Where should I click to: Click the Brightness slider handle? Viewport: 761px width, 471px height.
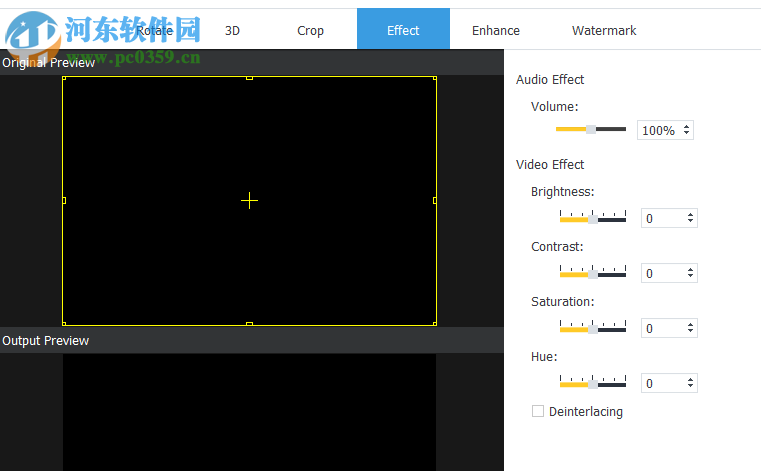tap(593, 219)
